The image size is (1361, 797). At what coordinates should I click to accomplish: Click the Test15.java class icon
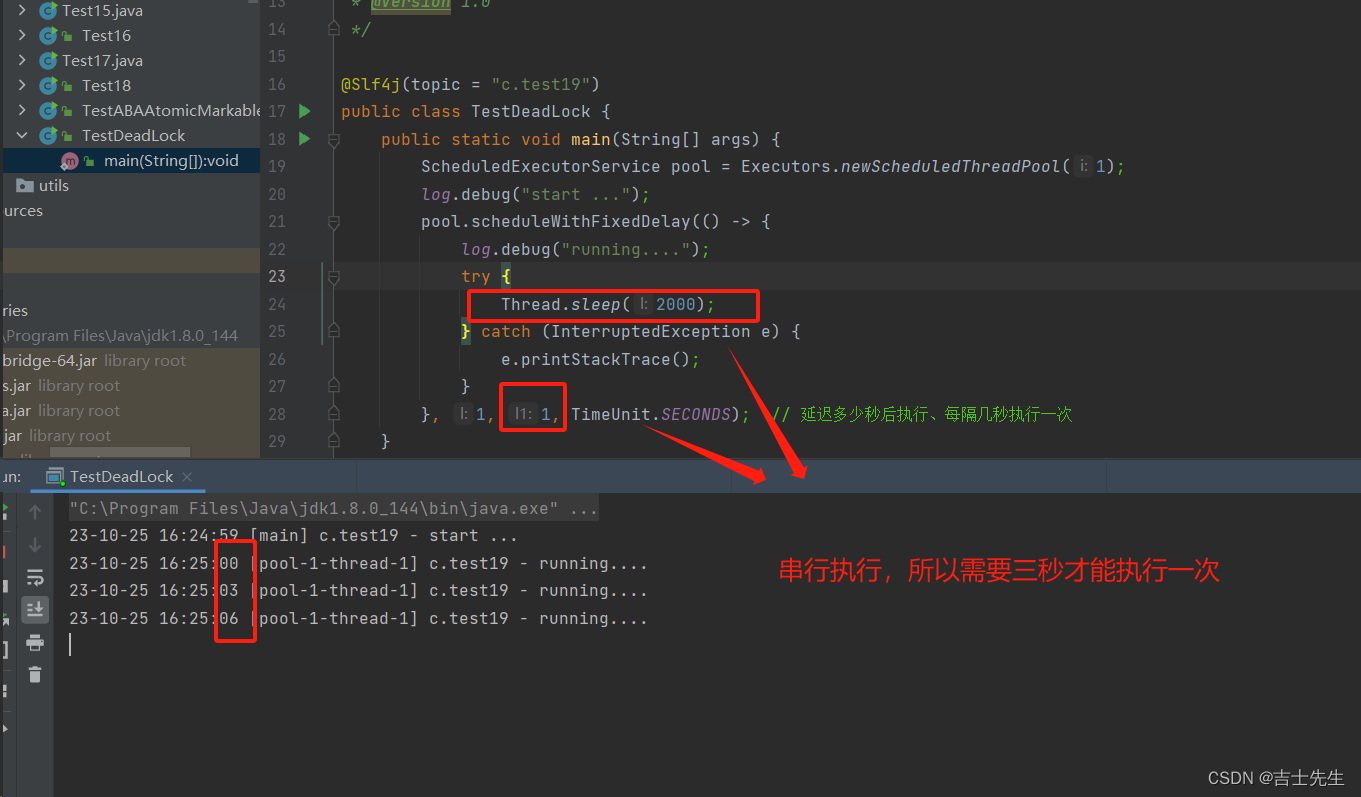pos(48,11)
